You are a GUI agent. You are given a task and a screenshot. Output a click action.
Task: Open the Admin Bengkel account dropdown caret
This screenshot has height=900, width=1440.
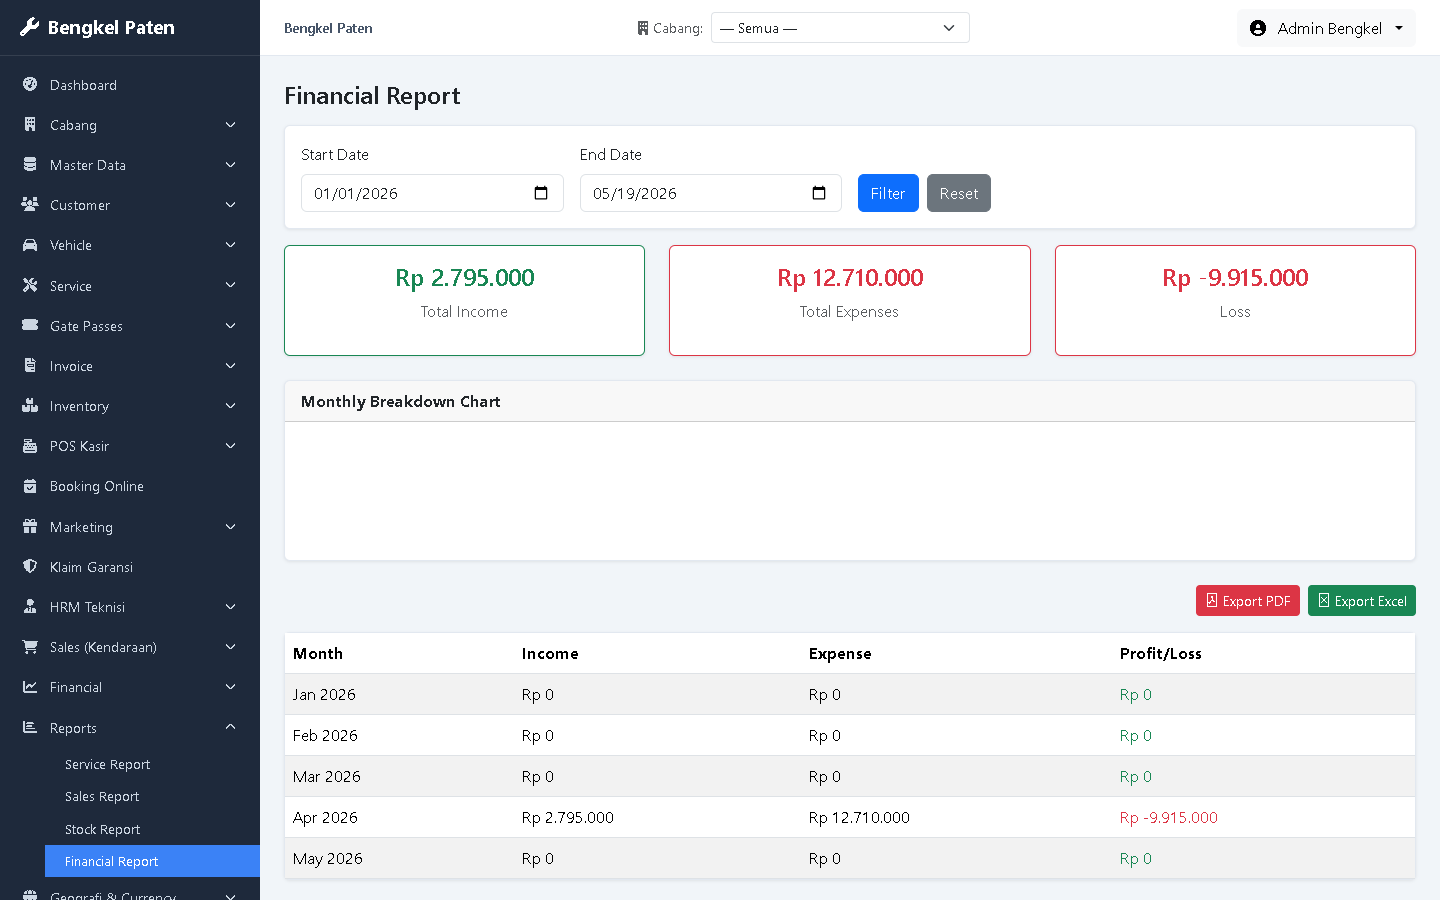[1399, 28]
